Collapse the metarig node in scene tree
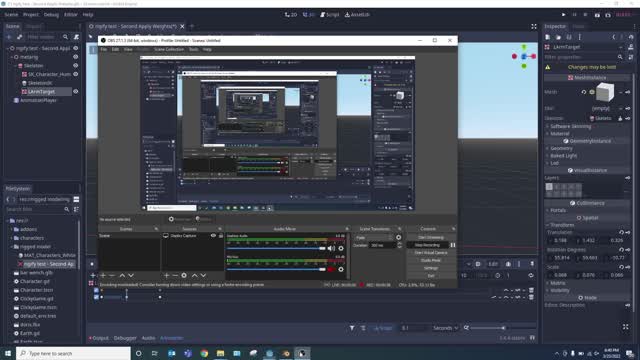The width and height of the screenshot is (640, 360). coord(12,57)
